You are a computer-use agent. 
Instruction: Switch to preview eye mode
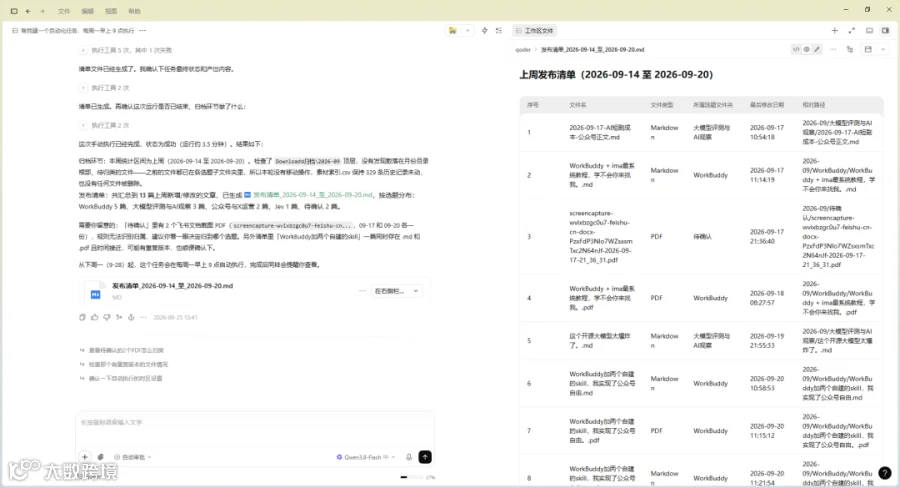coord(806,49)
